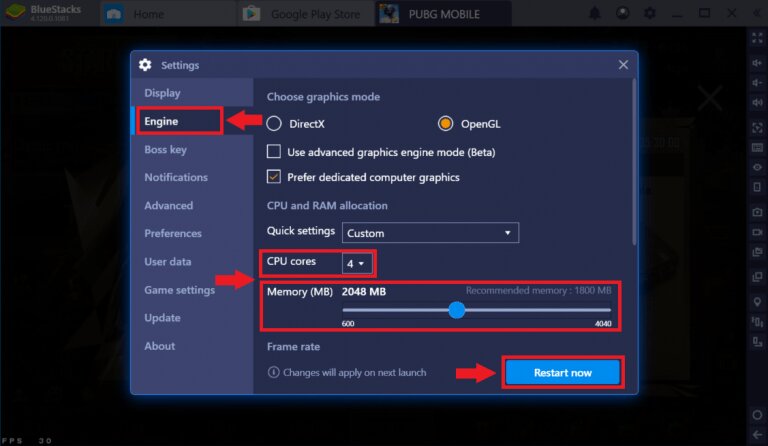
Task: Open the Update section
Action: pyautogui.click(x=162, y=318)
